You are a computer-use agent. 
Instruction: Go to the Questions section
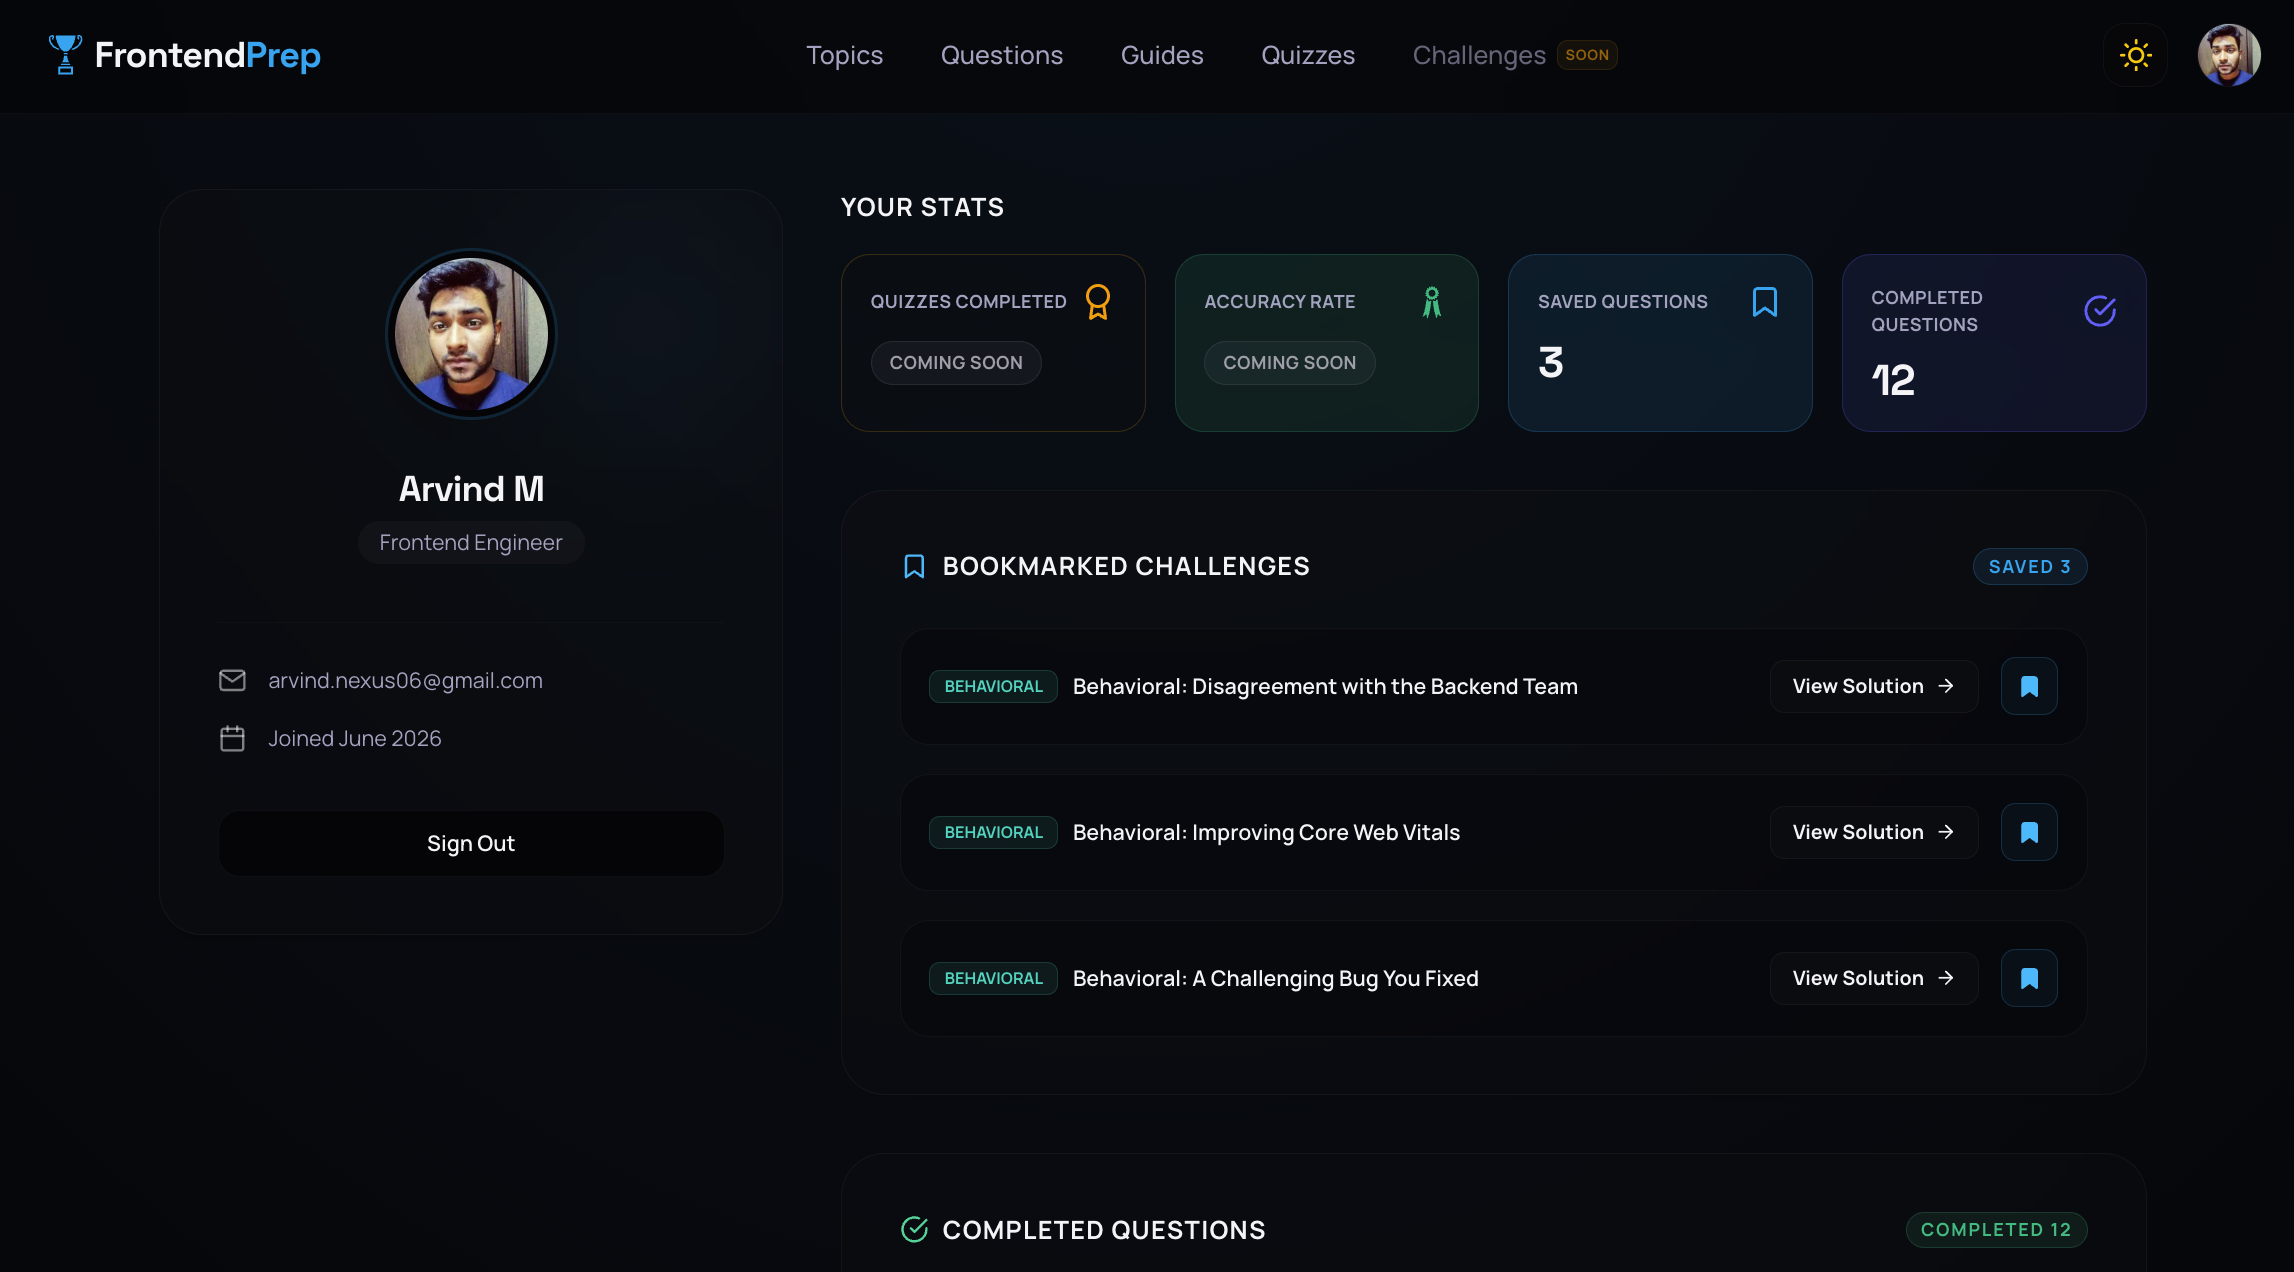coord(1001,55)
